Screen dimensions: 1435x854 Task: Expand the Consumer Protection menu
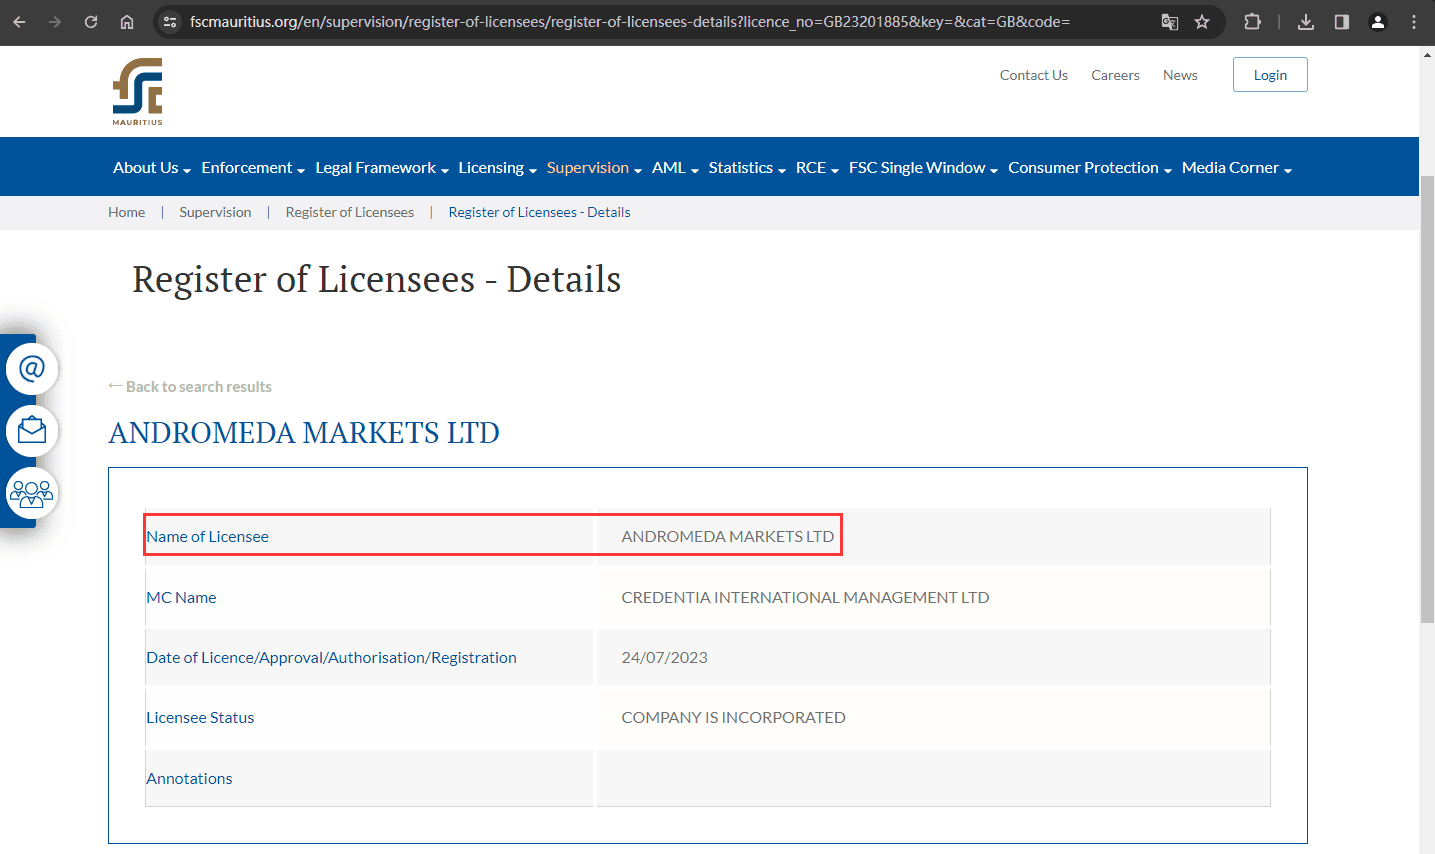tap(1090, 168)
